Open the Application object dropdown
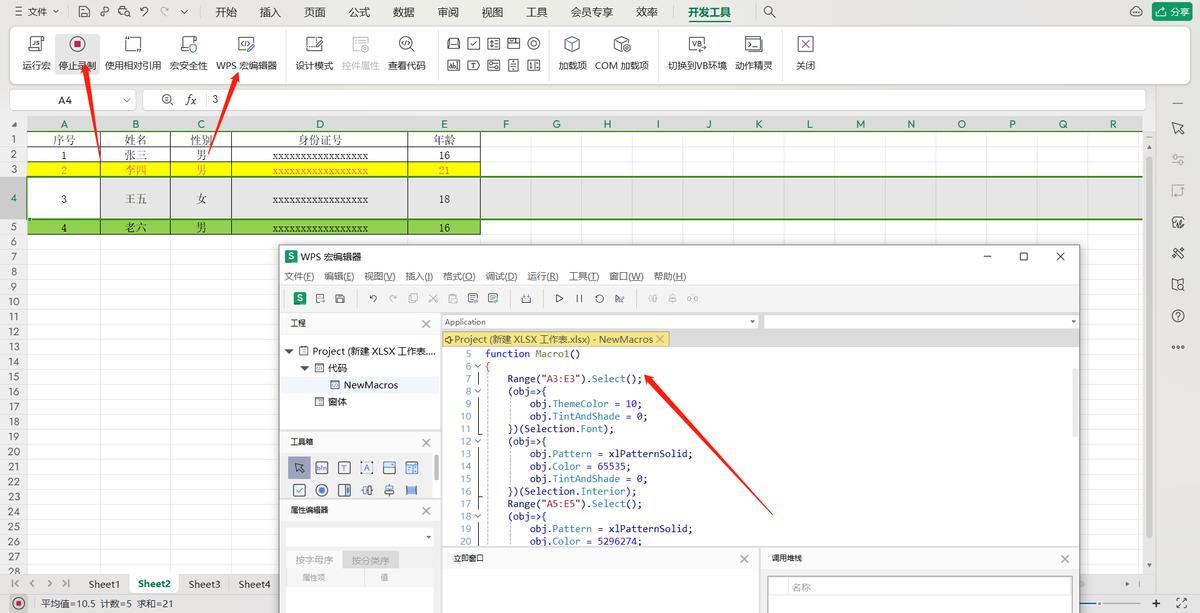The height and width of the screenshot is (613, 1200). click(x=752, y=322)
